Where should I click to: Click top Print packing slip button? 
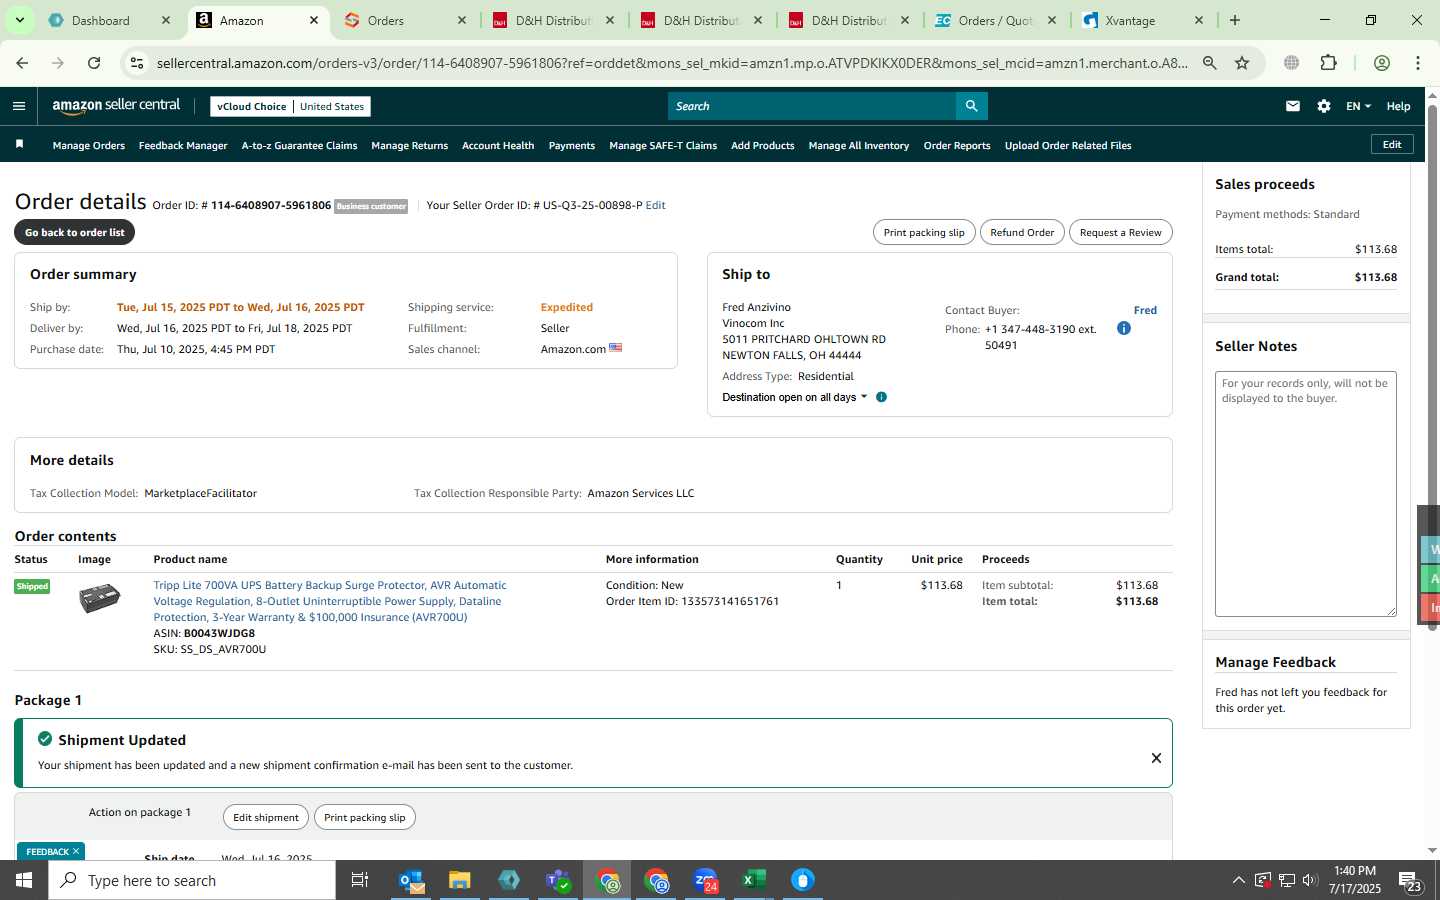(924, 232)
